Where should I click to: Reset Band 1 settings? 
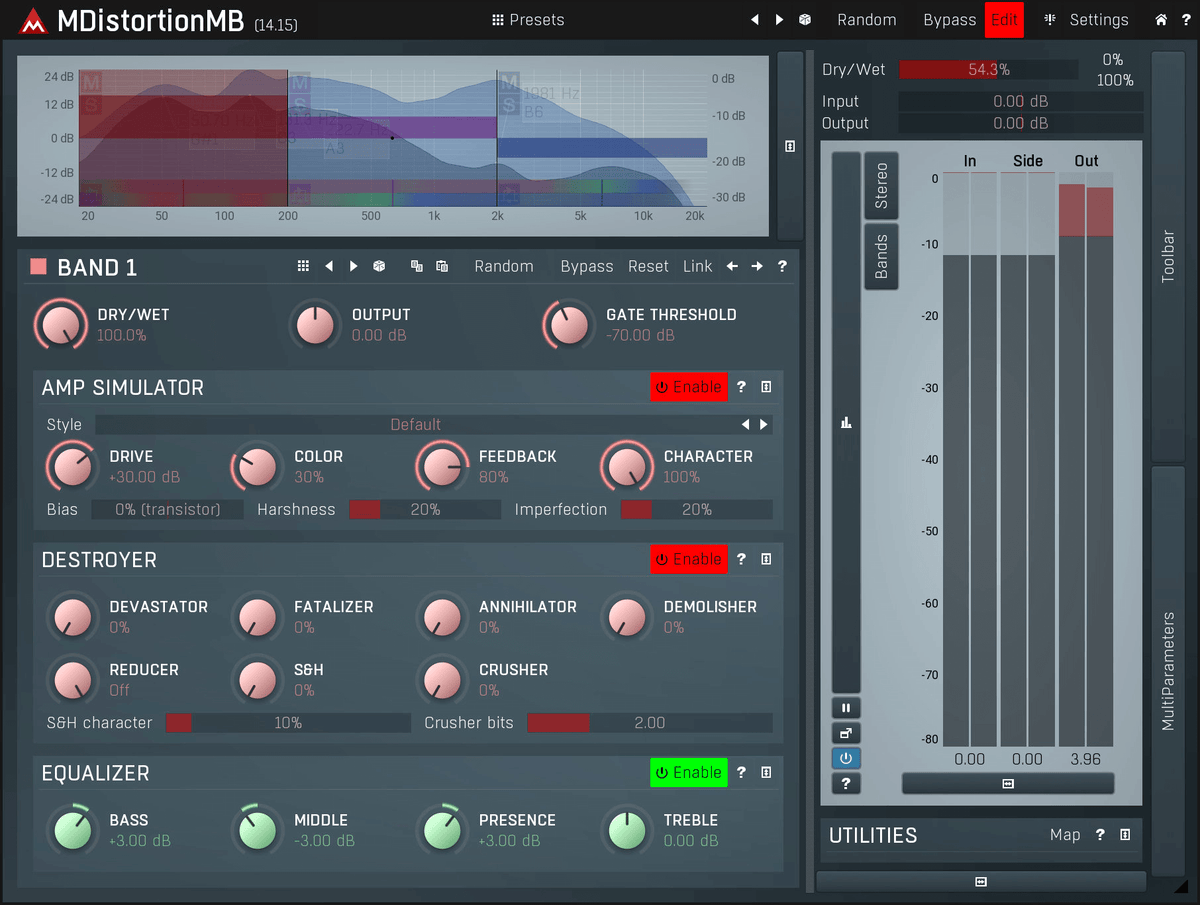(648, 266)
